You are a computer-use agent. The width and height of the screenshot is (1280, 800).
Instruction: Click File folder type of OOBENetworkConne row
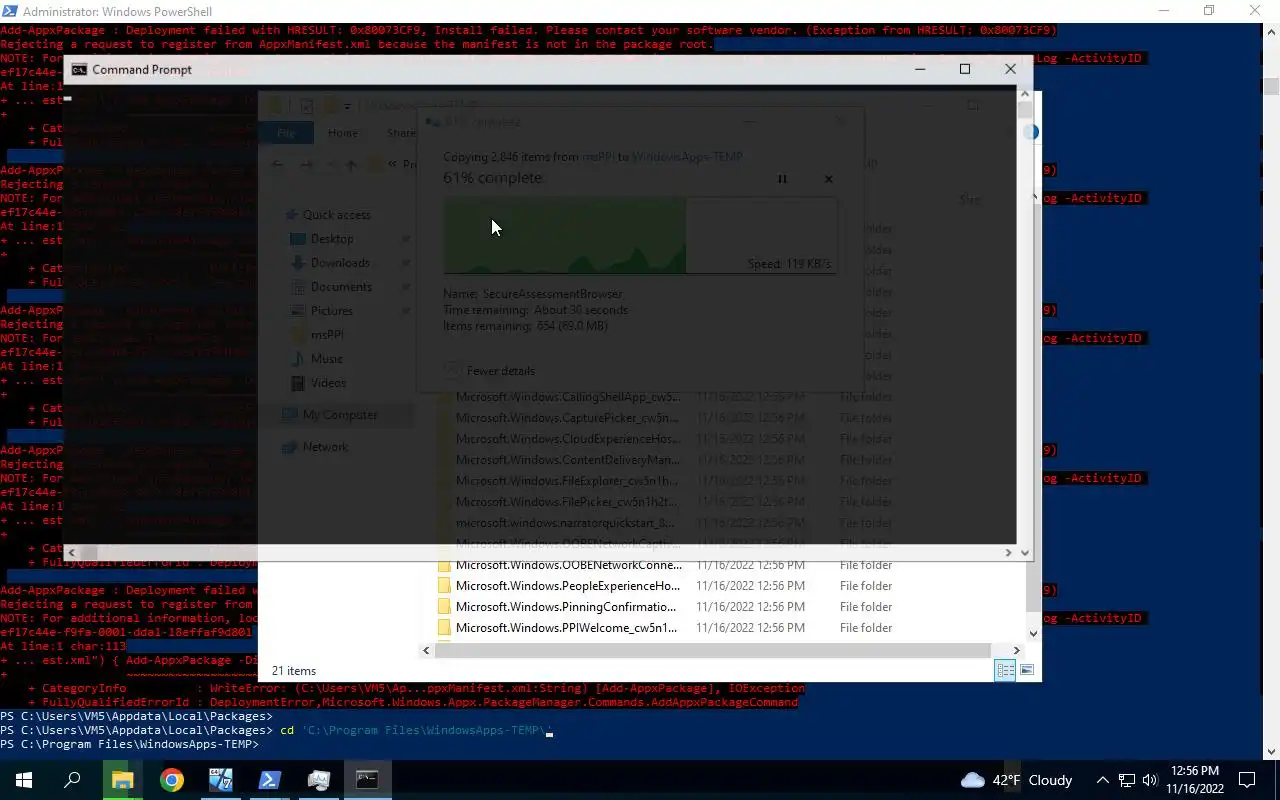click(866, 565)
